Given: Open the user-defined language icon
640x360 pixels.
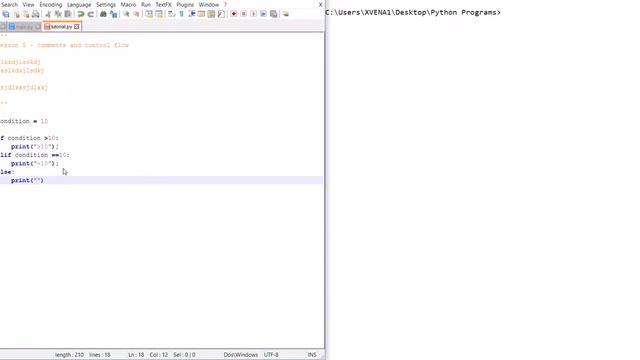Looking at the screenshot, I should click(x=201, y=14).
